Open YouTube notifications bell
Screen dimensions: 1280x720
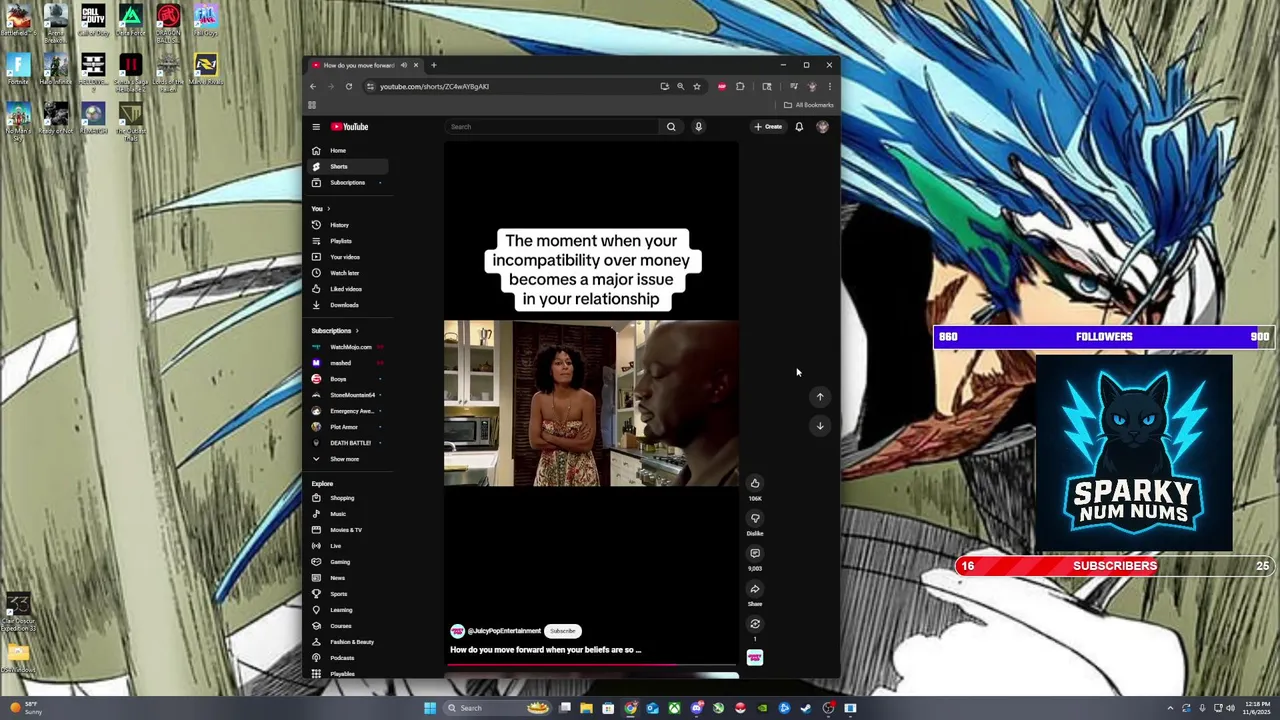pos(799,127)
